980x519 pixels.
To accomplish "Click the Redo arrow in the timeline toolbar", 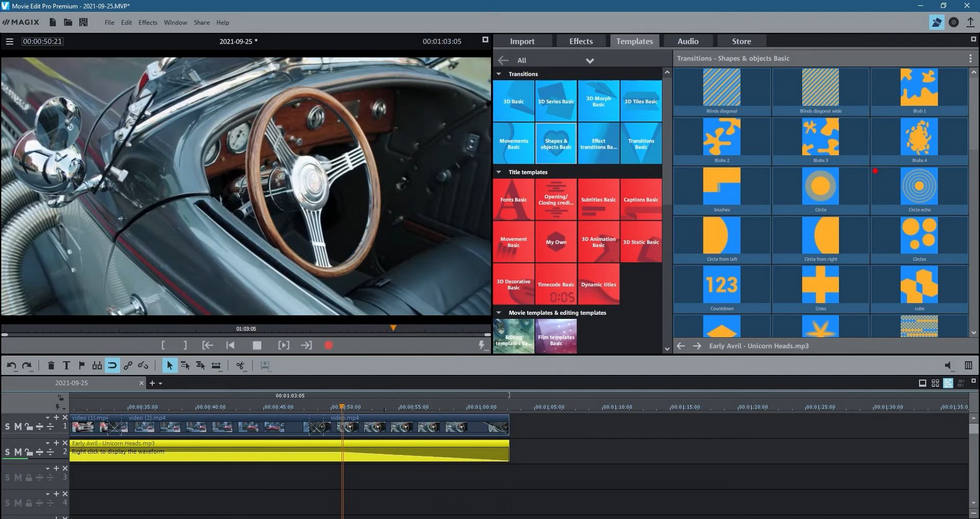I will (x=27, y=366).
